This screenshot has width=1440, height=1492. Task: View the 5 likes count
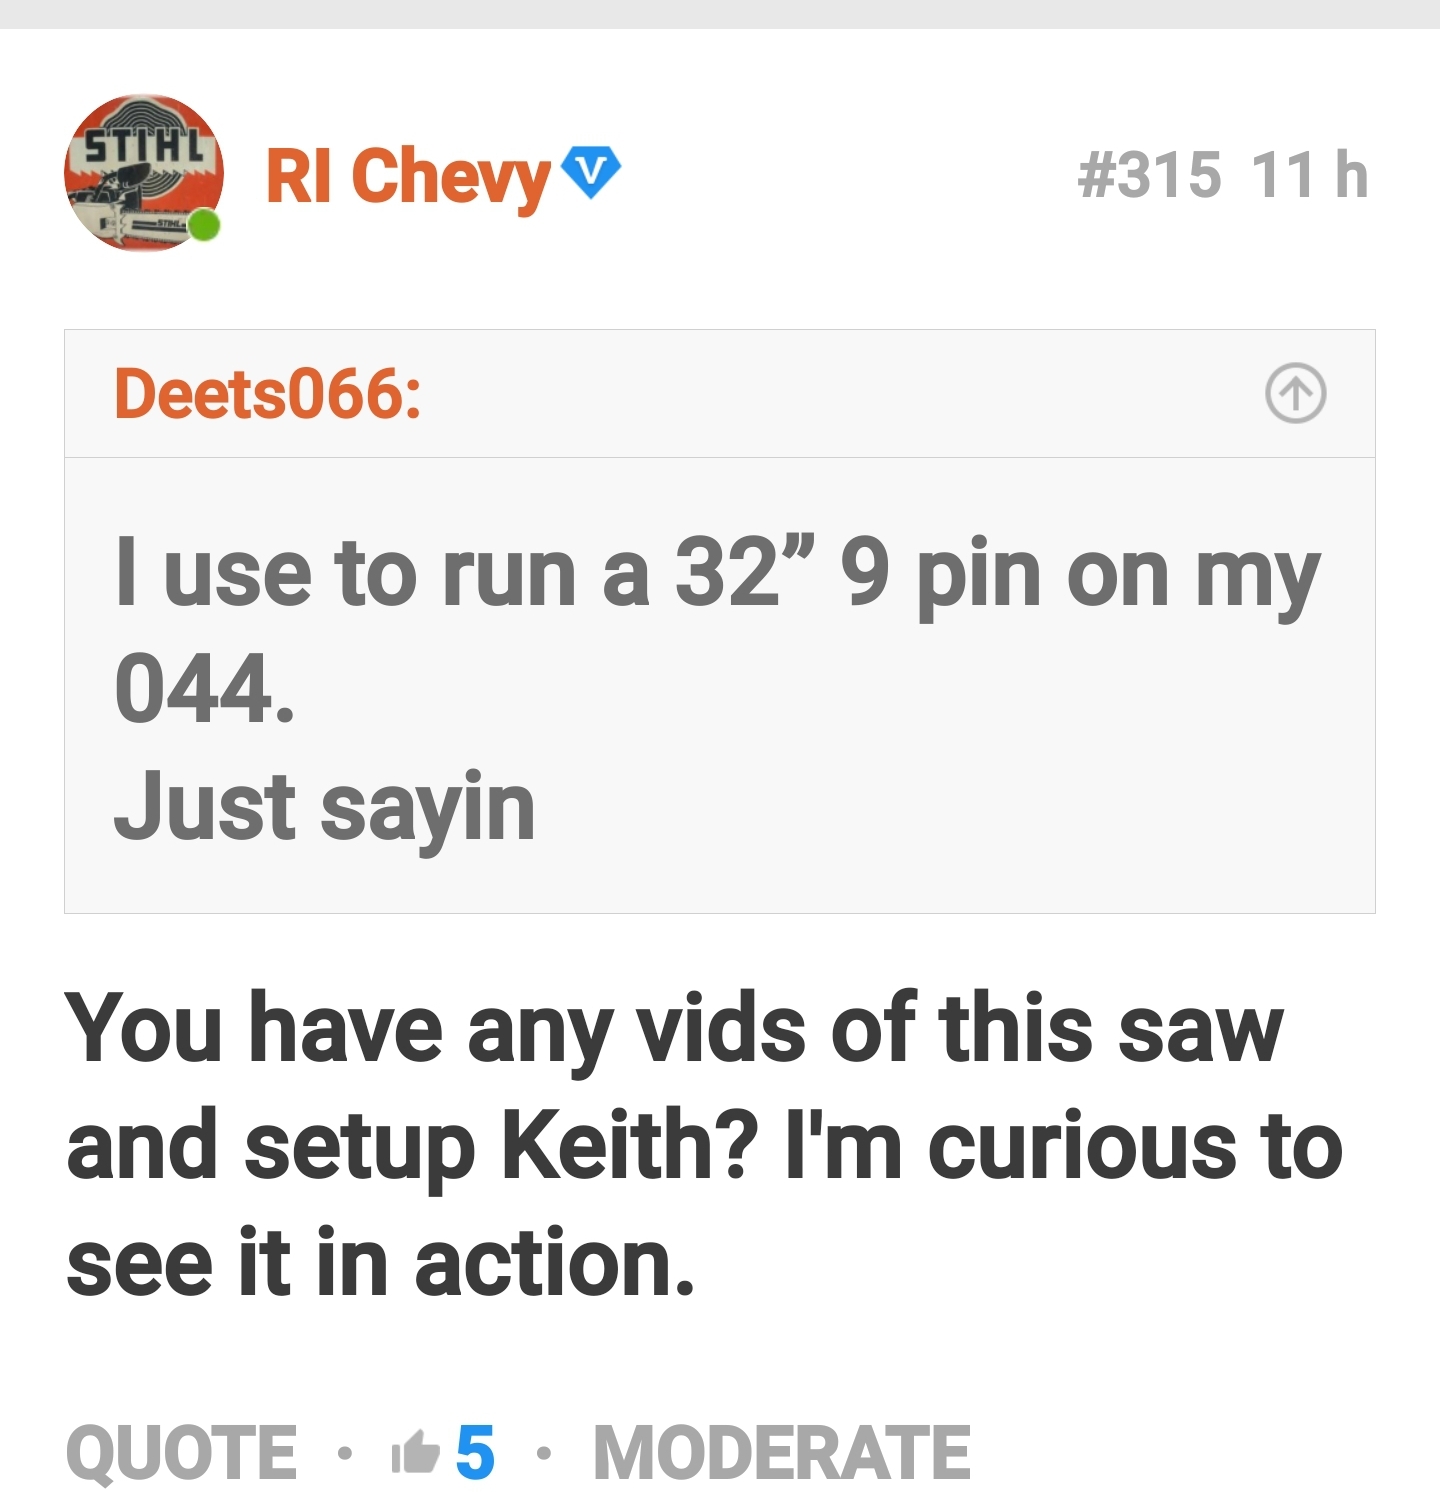coord(476,1452)
